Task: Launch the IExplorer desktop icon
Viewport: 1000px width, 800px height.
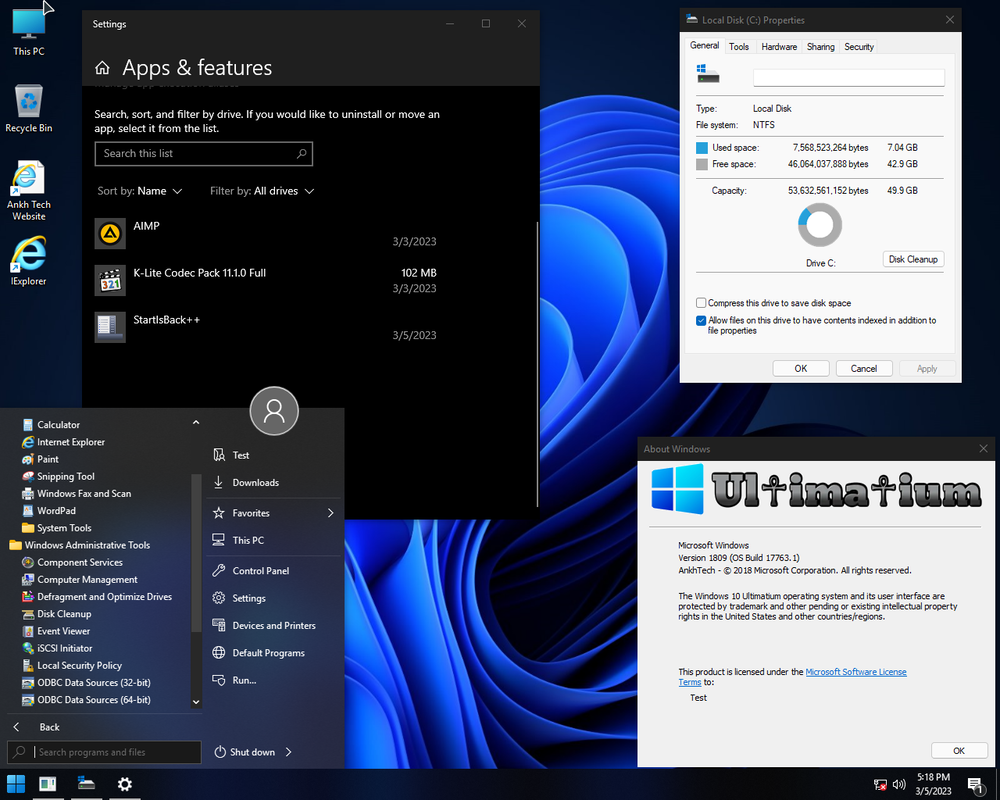Action: (x=29, y=260)
